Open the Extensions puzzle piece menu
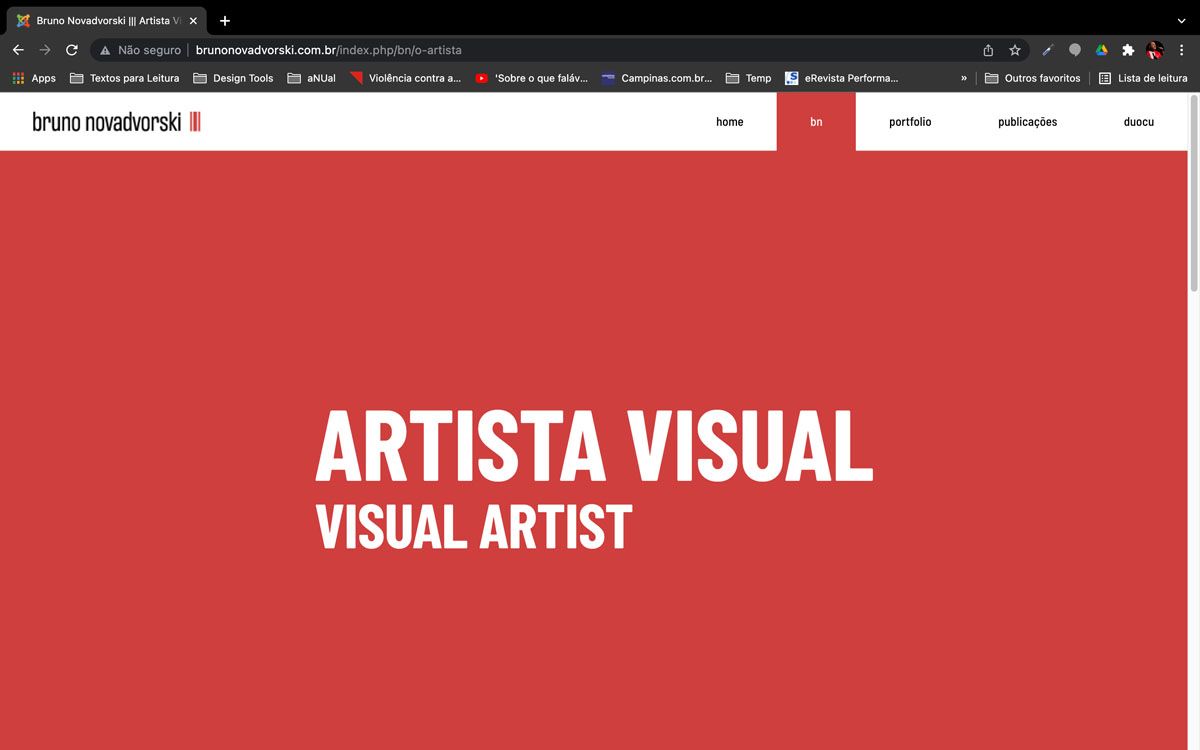 click(x=1128, y=50)
